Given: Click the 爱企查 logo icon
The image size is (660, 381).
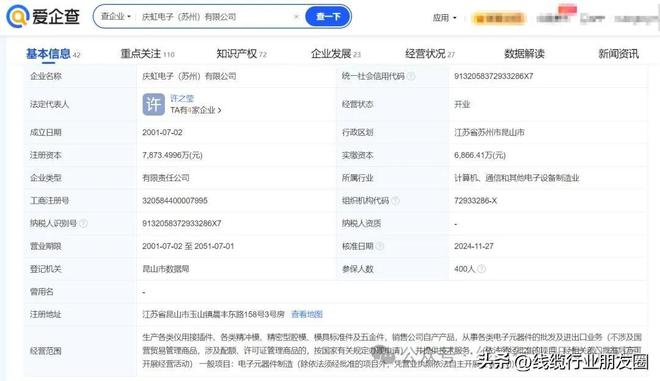Looking at the screenshot, I should pos(18,16).
